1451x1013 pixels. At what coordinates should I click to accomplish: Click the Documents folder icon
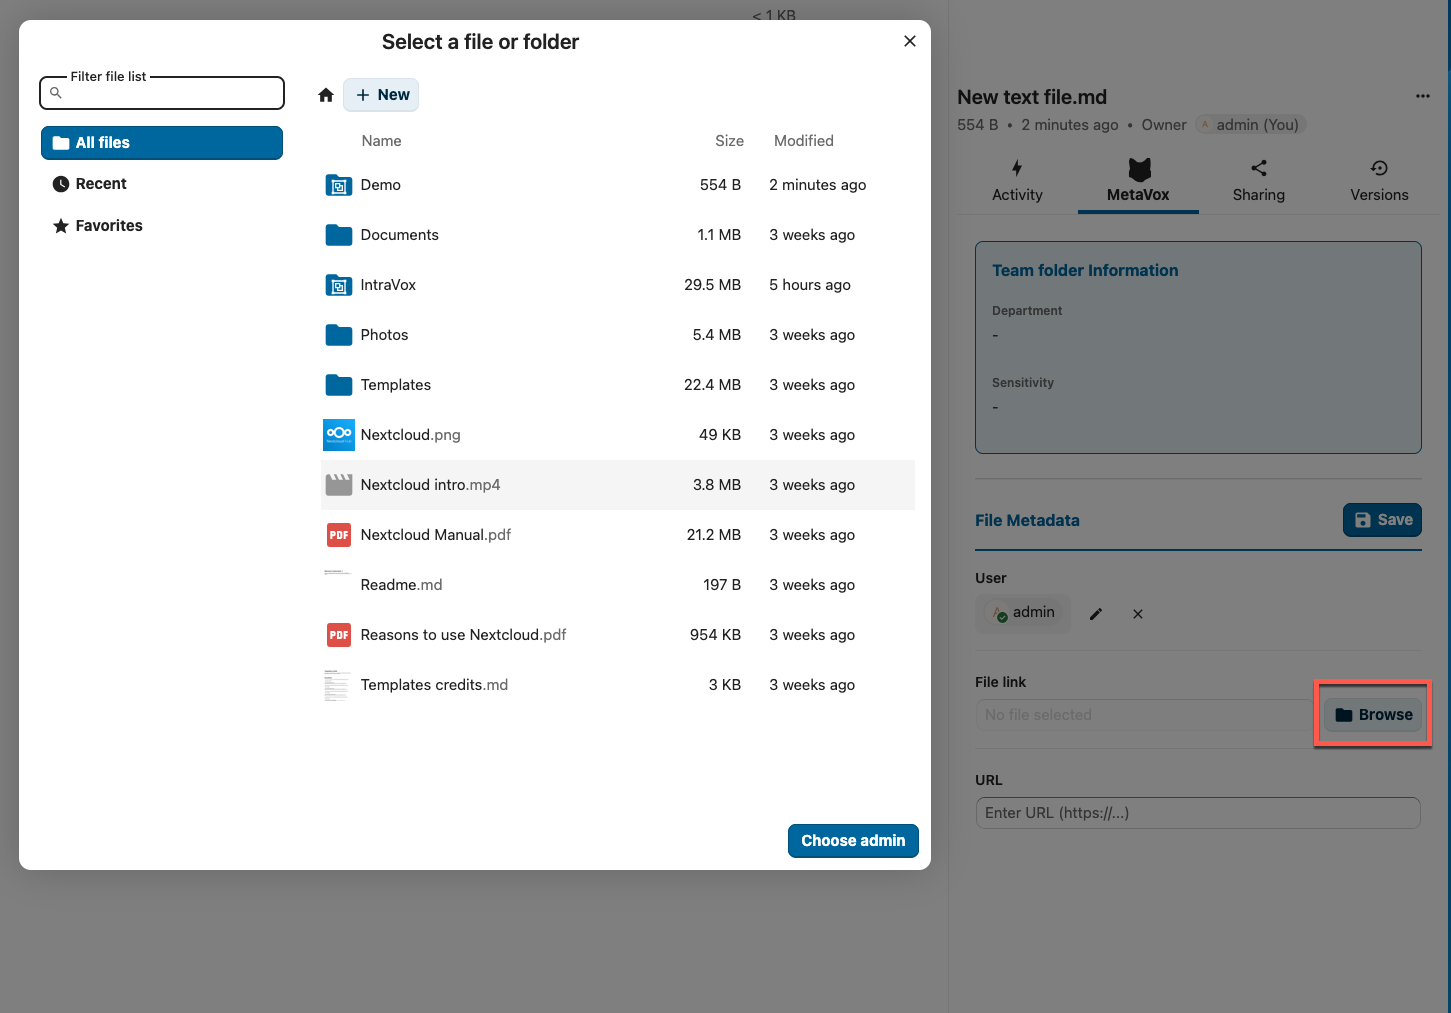(x=339, y=235)
